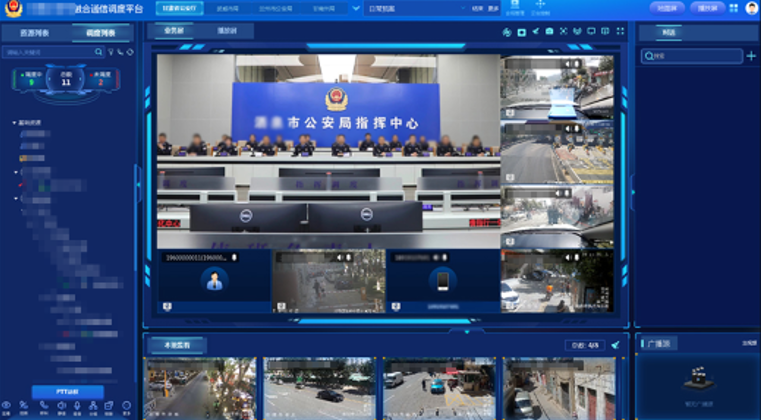Click the plus add icon in right panel
The height and width of the screenshot is (420, 761).
click(751, 56)
